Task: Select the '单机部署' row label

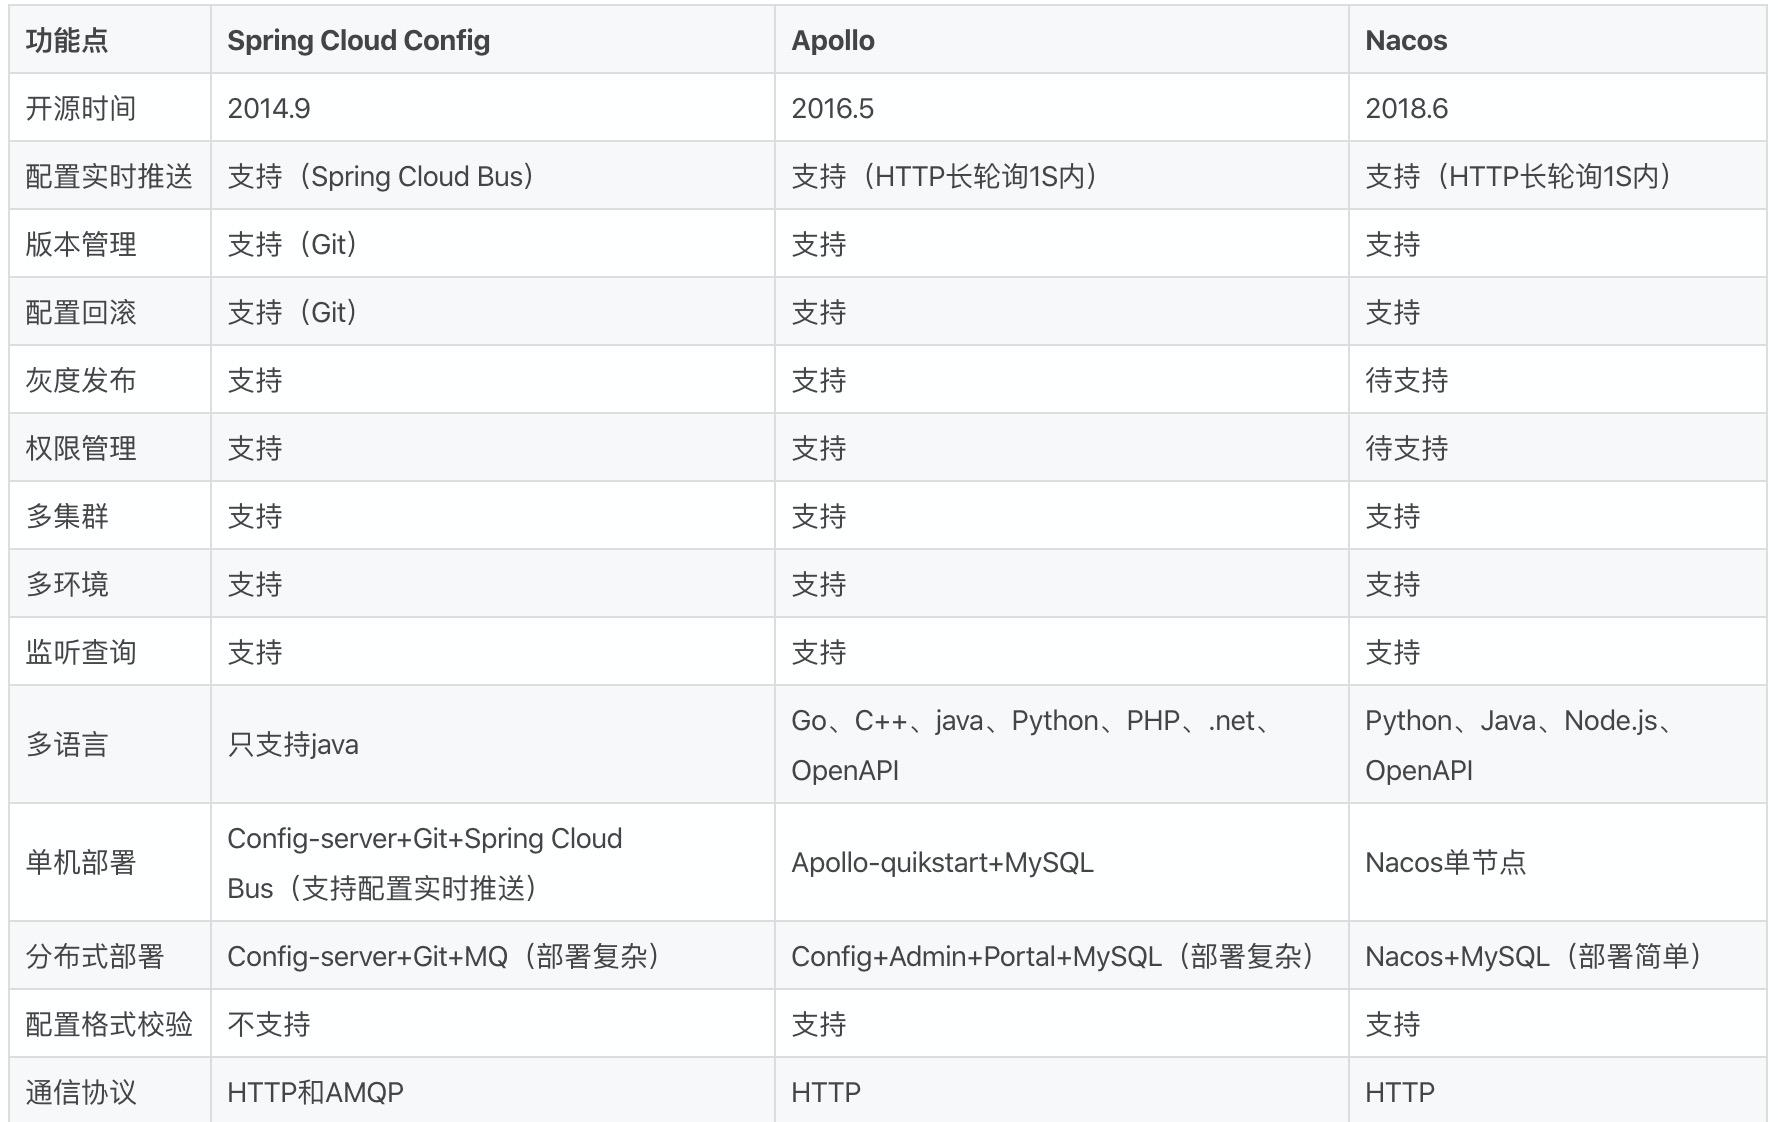Action: (110, 862)
